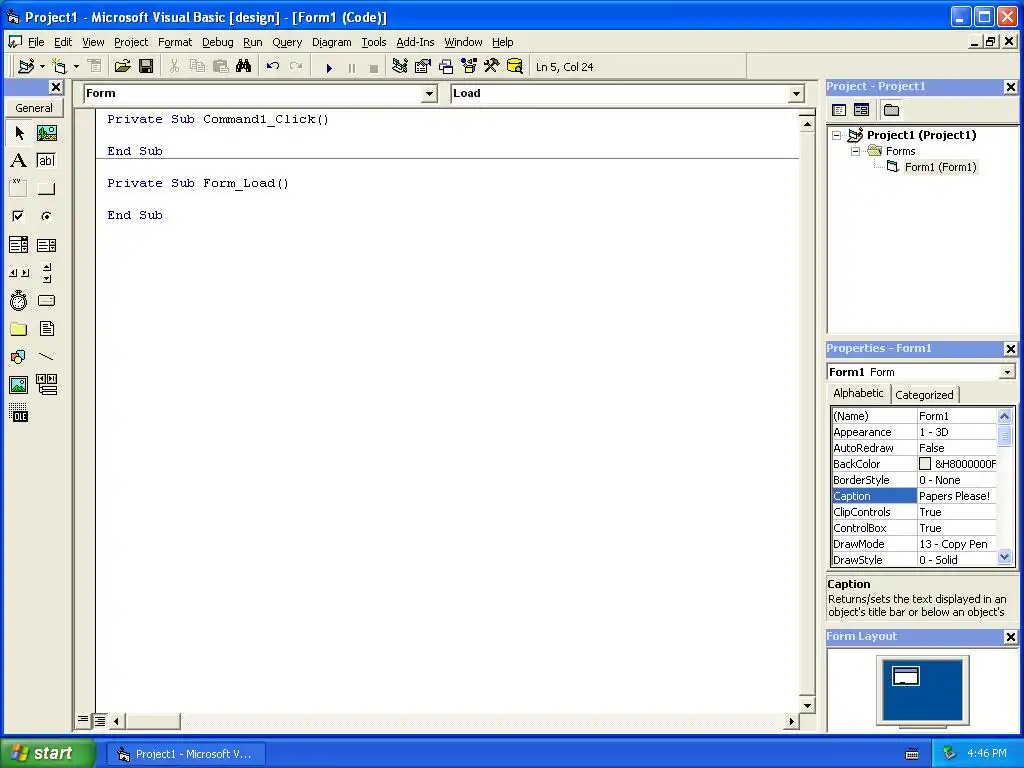Click the End stop icon in the toolbar
1024x768 pixels.
point(374,67)
